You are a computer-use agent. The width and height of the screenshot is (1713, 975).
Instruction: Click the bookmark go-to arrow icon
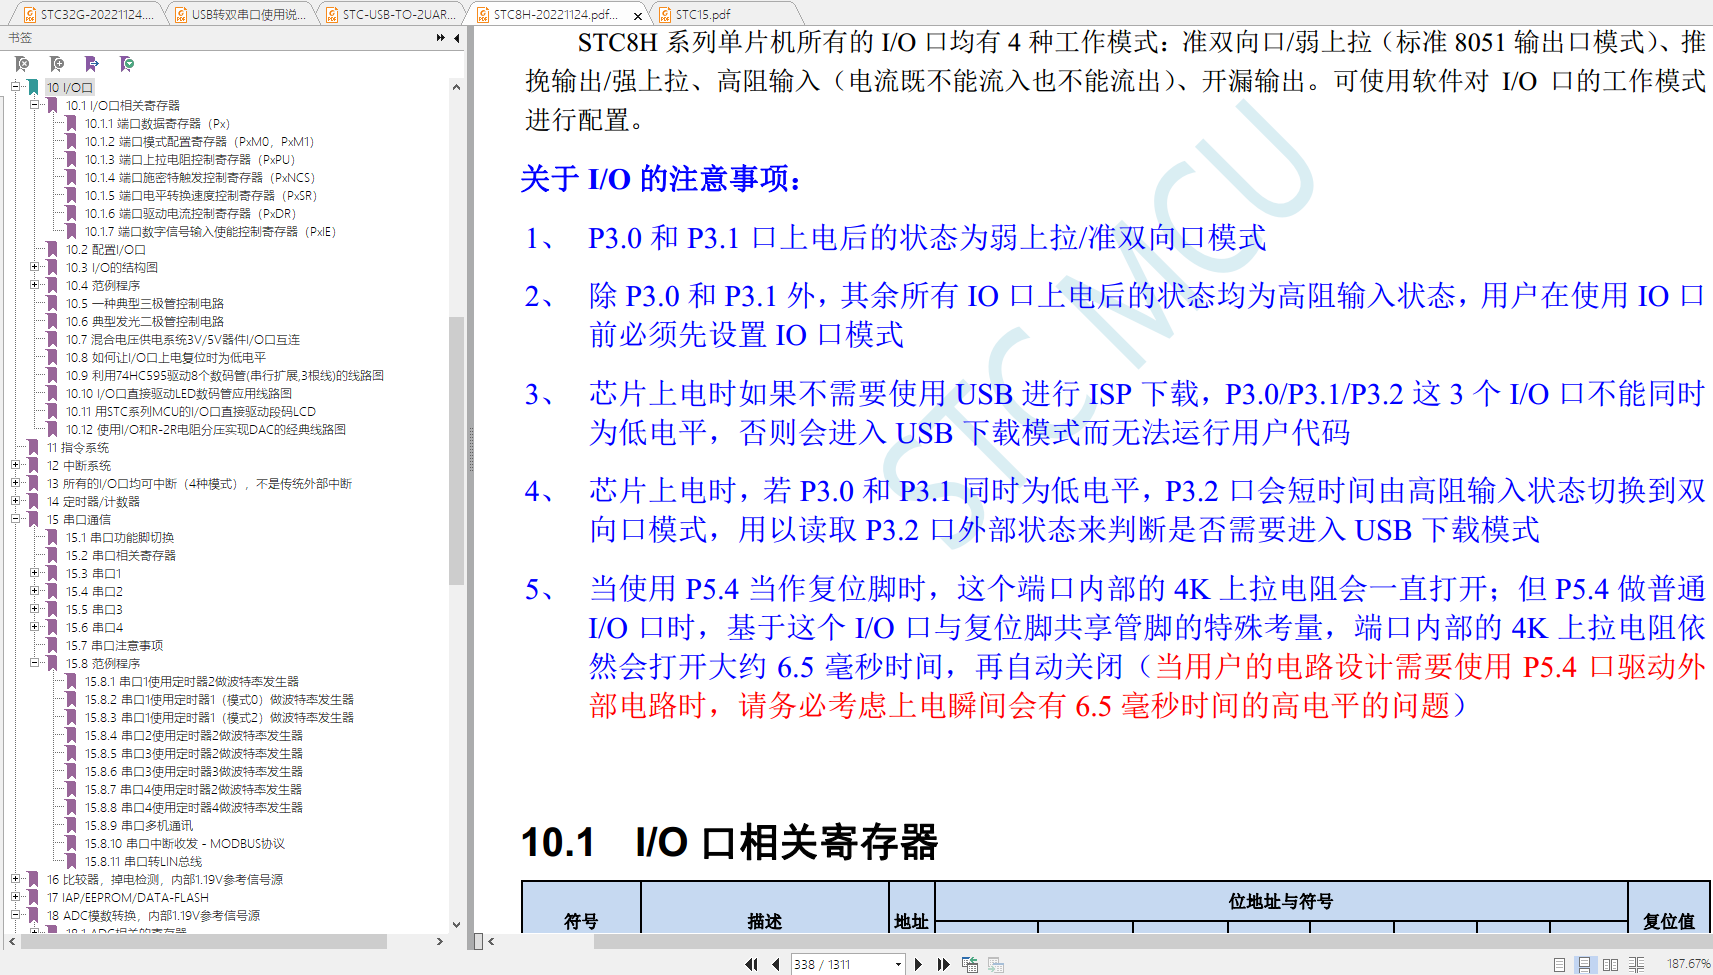[x=92, y=64]
